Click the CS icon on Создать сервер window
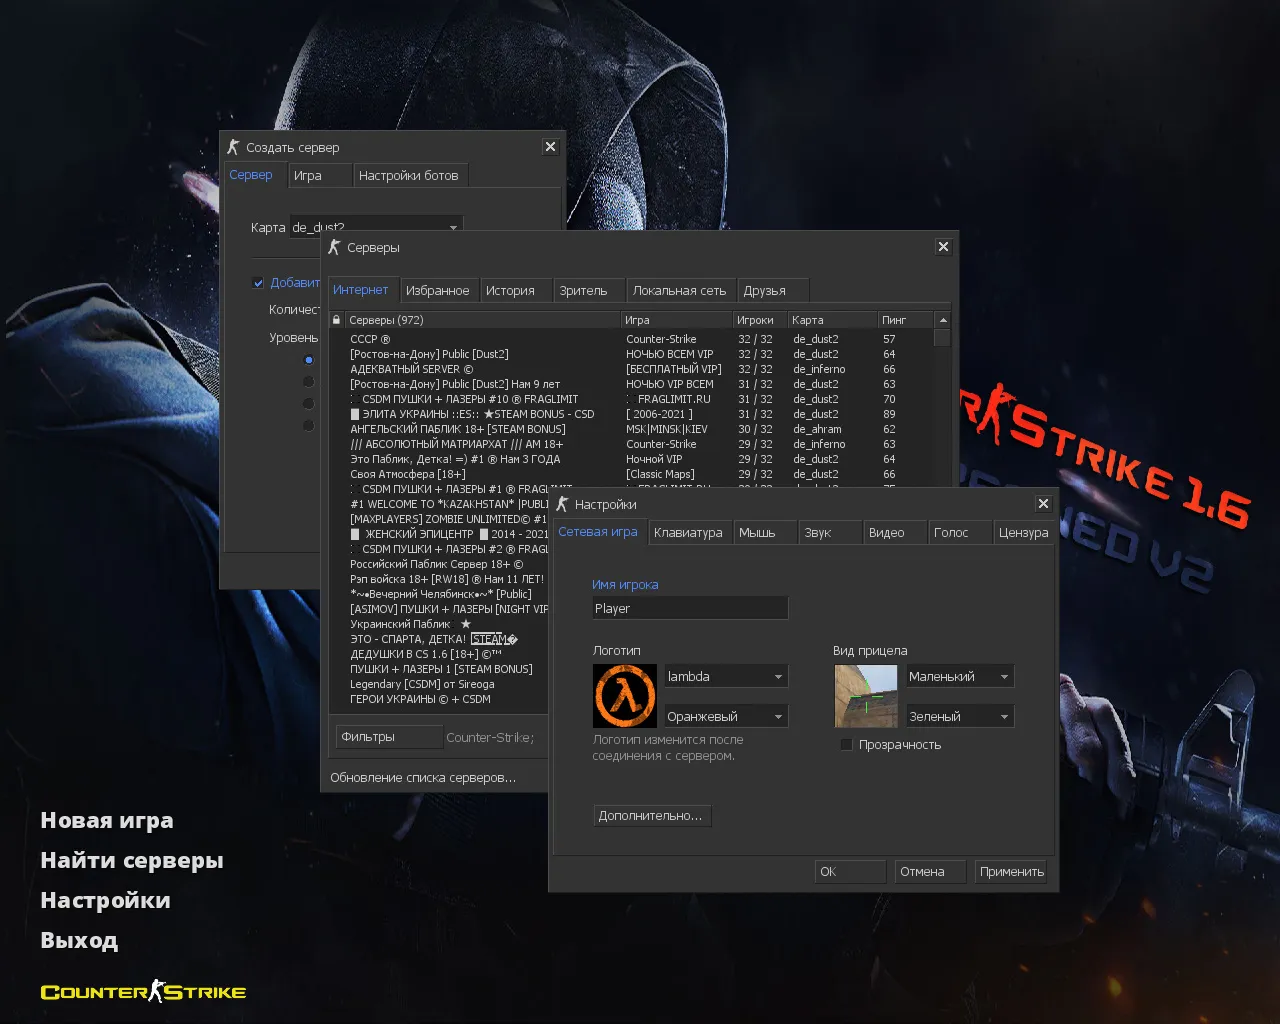1280x1024 pixels. pyautogui.click(x=234, y=146)
